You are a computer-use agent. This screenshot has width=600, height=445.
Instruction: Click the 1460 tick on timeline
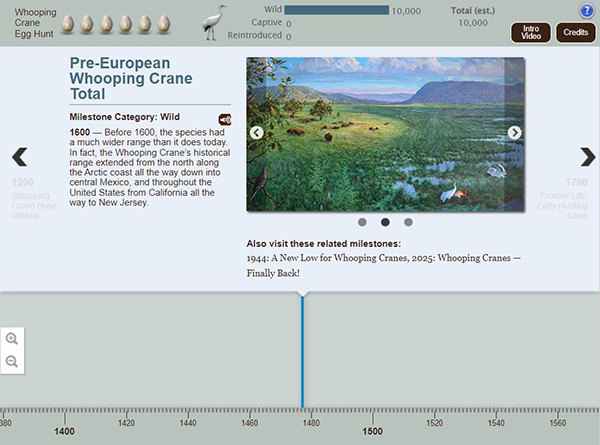(x=249, y=423)
